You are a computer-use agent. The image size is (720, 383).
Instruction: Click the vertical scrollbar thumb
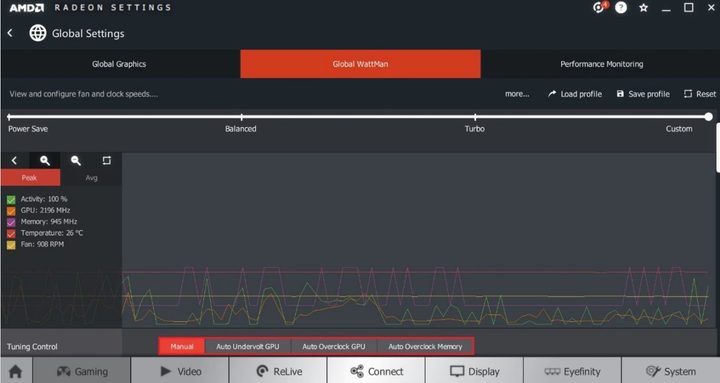pos(718,146)
